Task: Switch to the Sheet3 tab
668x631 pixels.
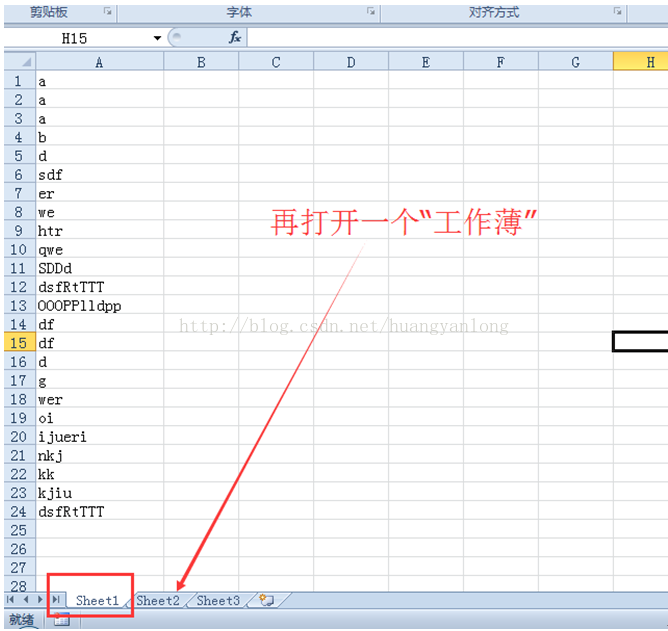Action: pyautogui.click(x=218, y=600)
